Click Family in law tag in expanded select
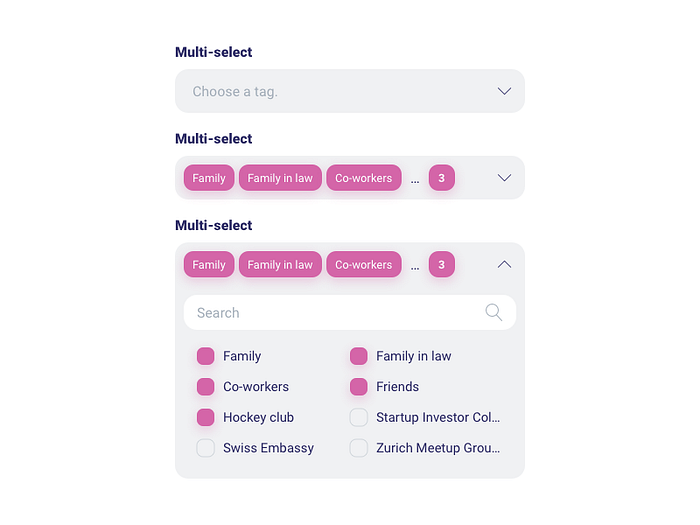Viewport: 700px width, 525px height. [x=280, y=264]
